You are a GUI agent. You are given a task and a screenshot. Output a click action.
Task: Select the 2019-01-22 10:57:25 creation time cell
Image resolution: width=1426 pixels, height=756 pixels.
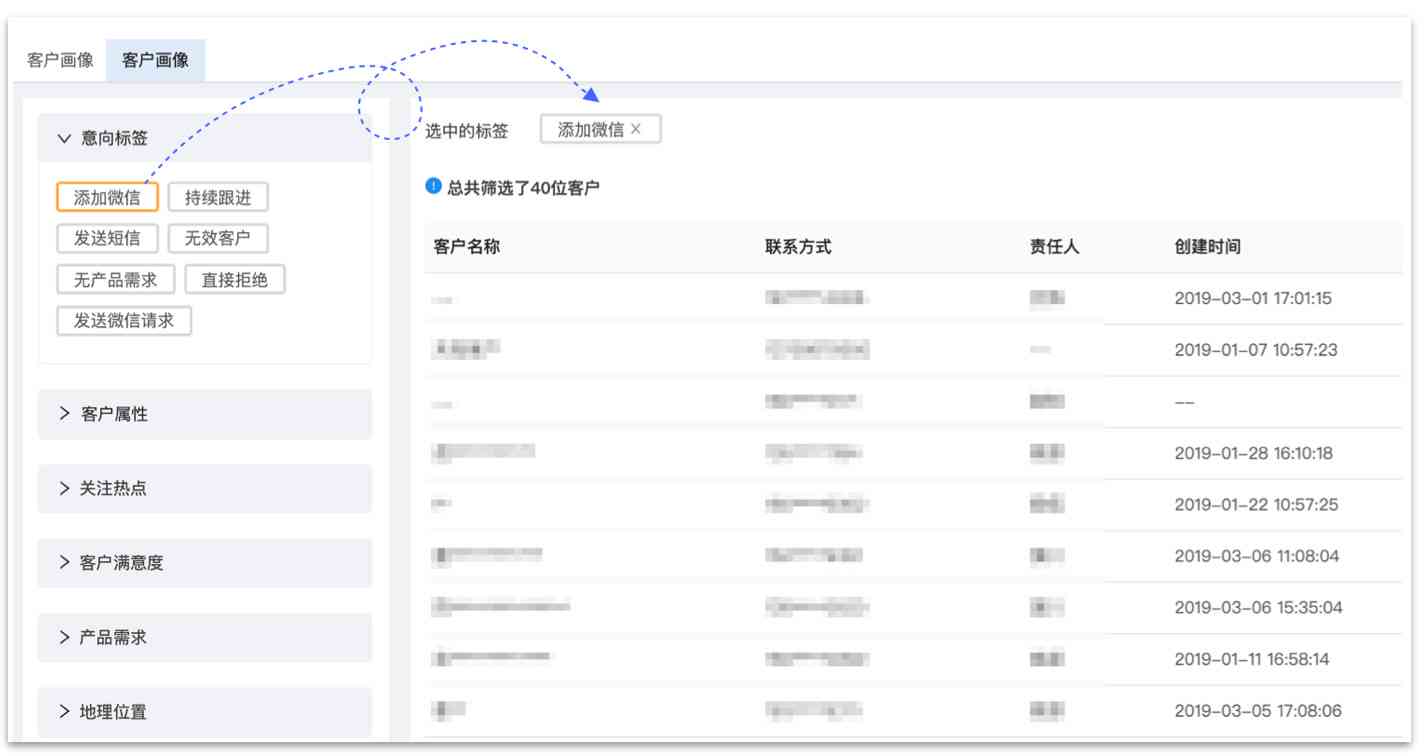[x=1256, y=505]
